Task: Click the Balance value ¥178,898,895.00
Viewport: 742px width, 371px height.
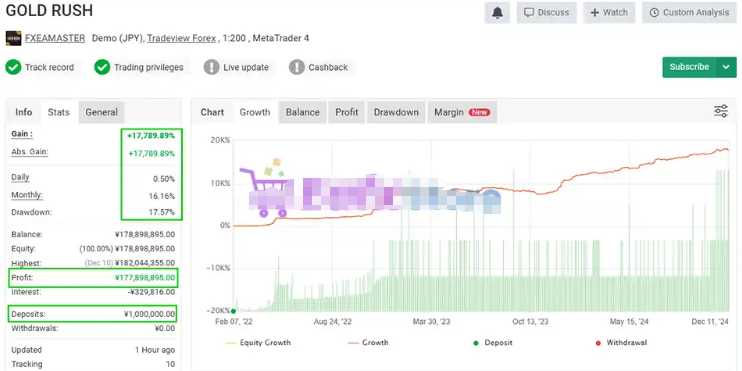Action: (145, 234)
